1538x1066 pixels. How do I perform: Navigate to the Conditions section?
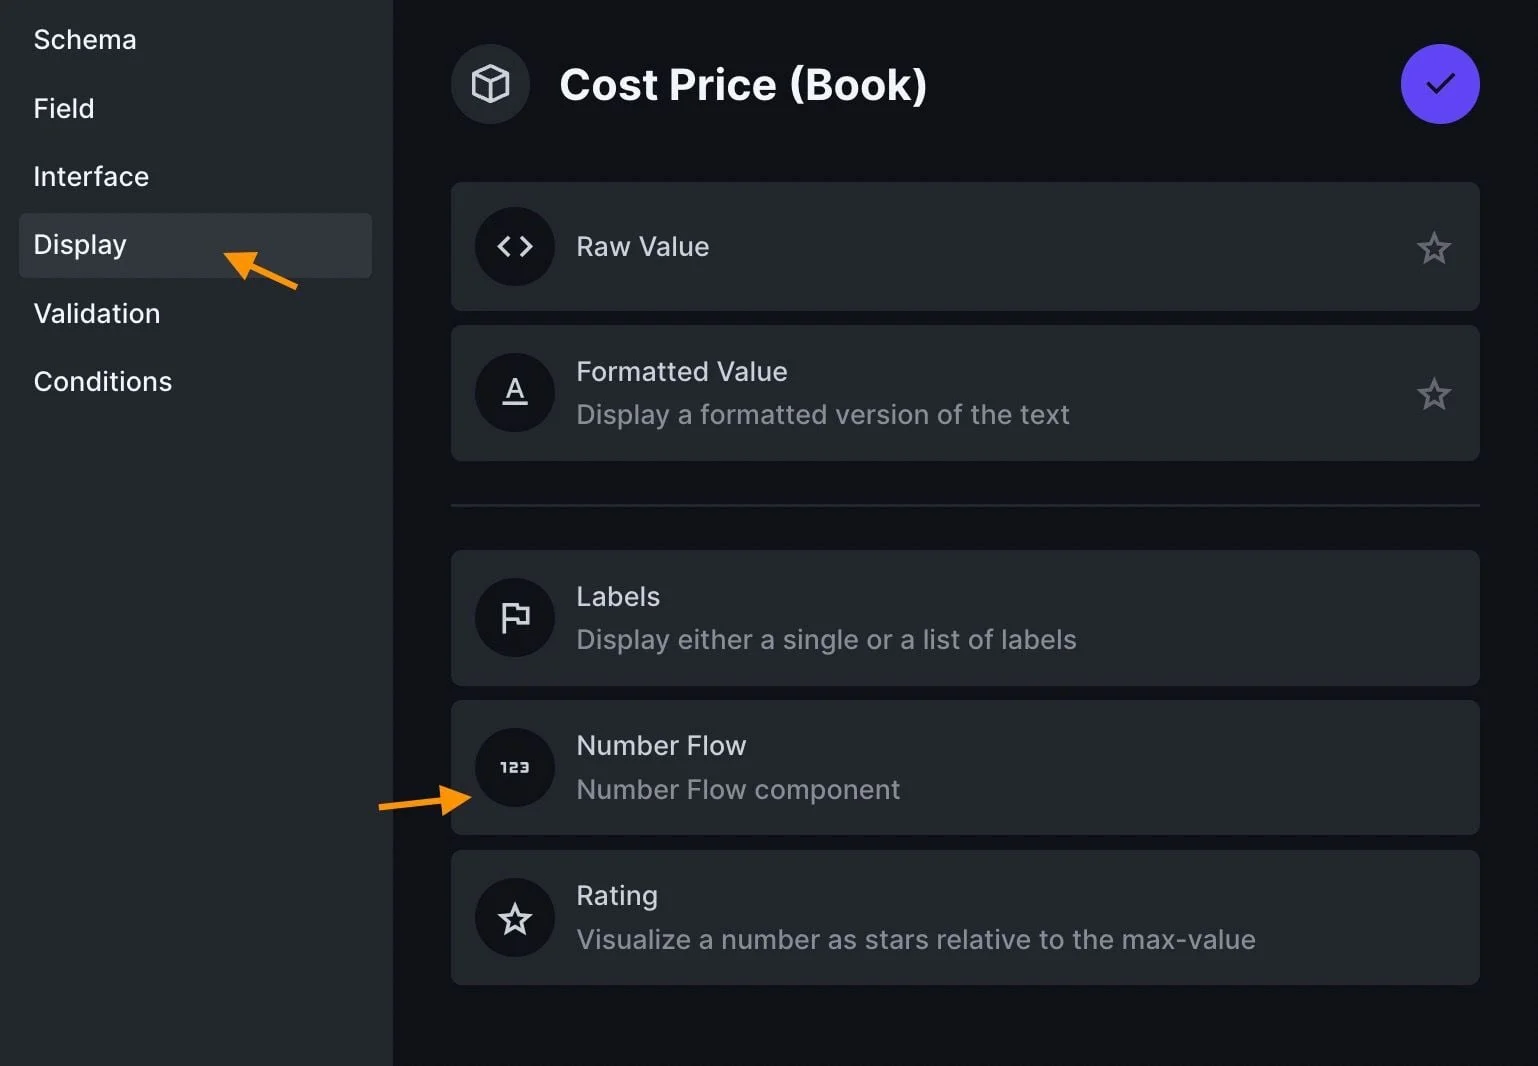[103, 382]
